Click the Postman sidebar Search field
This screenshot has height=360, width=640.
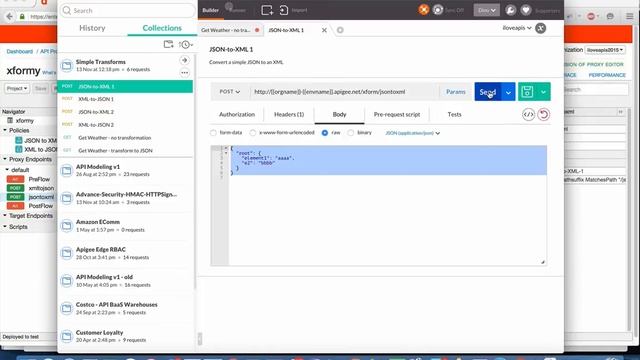click(128, 11)
